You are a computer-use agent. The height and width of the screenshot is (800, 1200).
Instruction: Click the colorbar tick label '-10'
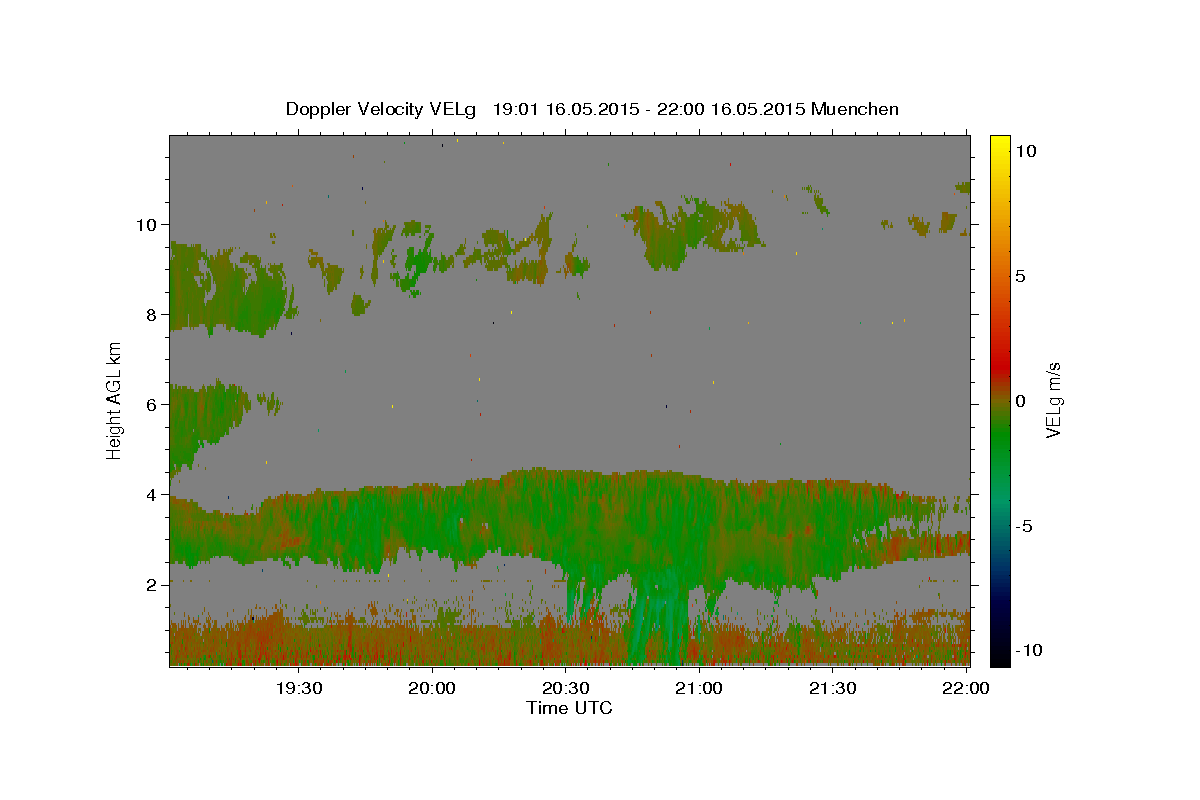(x=1029, y=650)
